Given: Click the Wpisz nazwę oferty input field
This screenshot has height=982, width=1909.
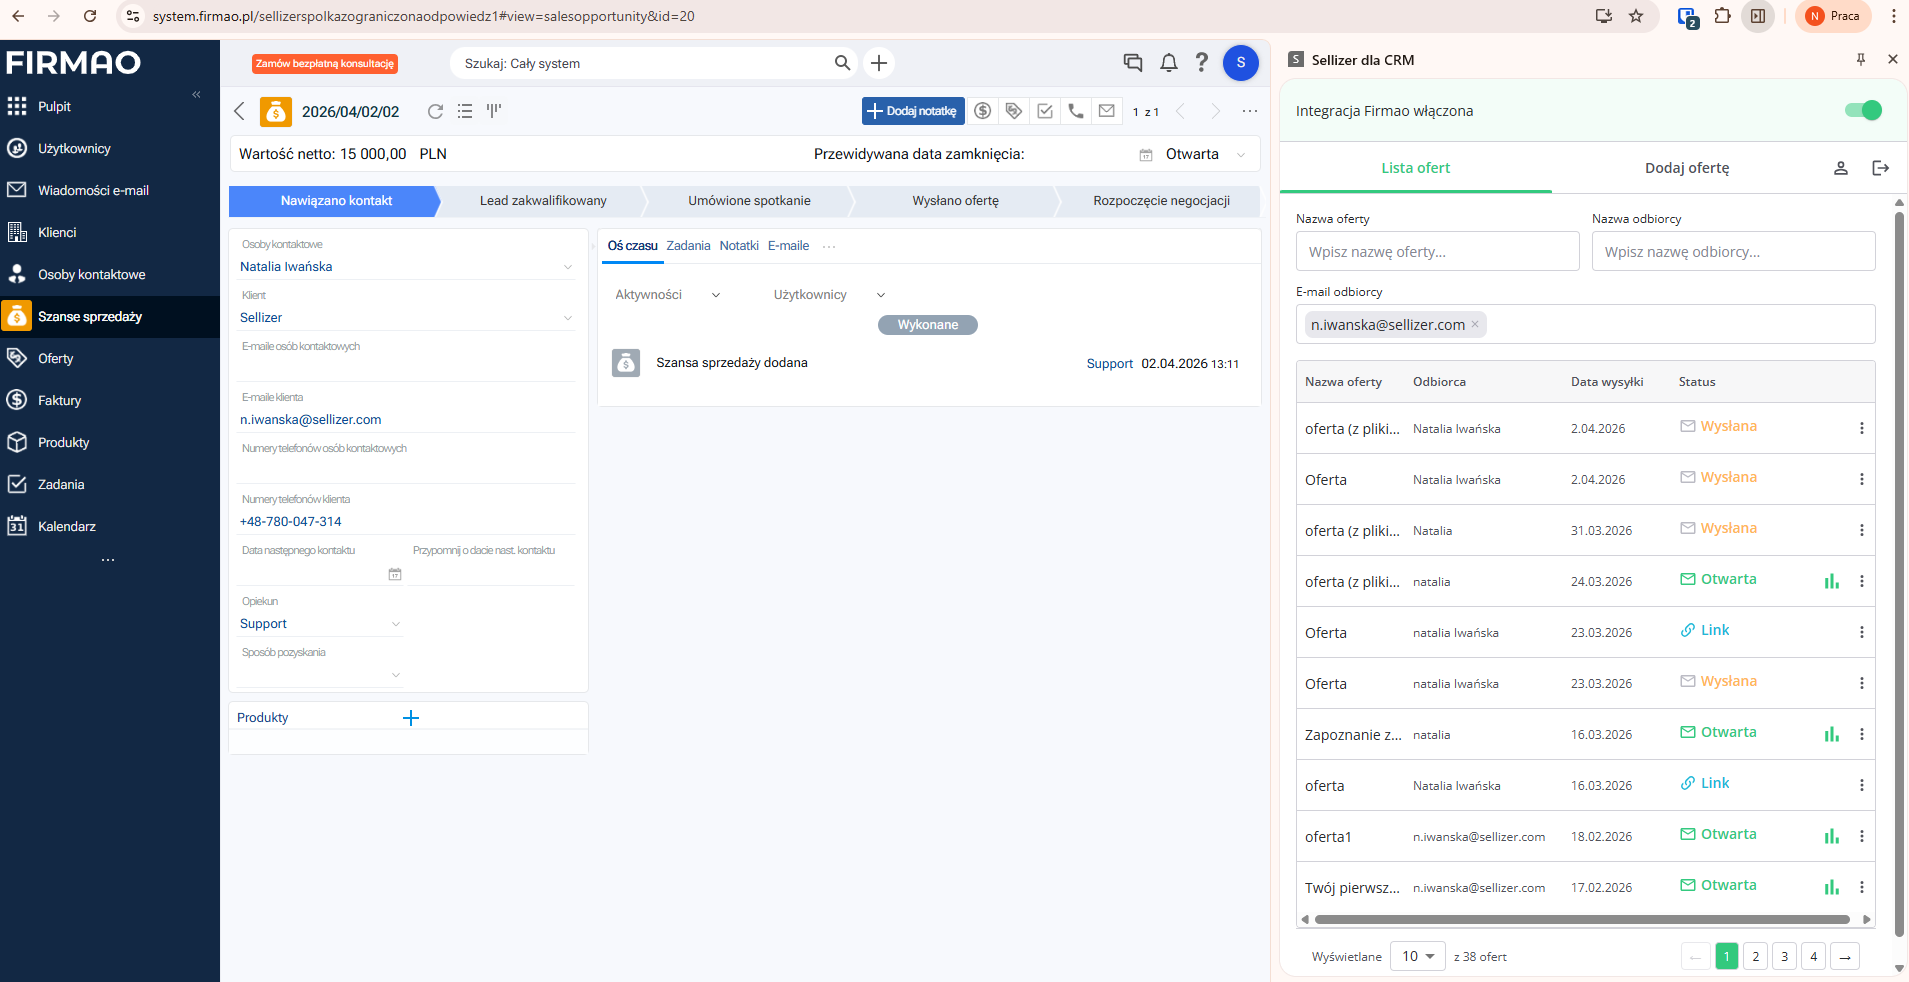Looking at the screenshot, I should tap(1437, 252).
